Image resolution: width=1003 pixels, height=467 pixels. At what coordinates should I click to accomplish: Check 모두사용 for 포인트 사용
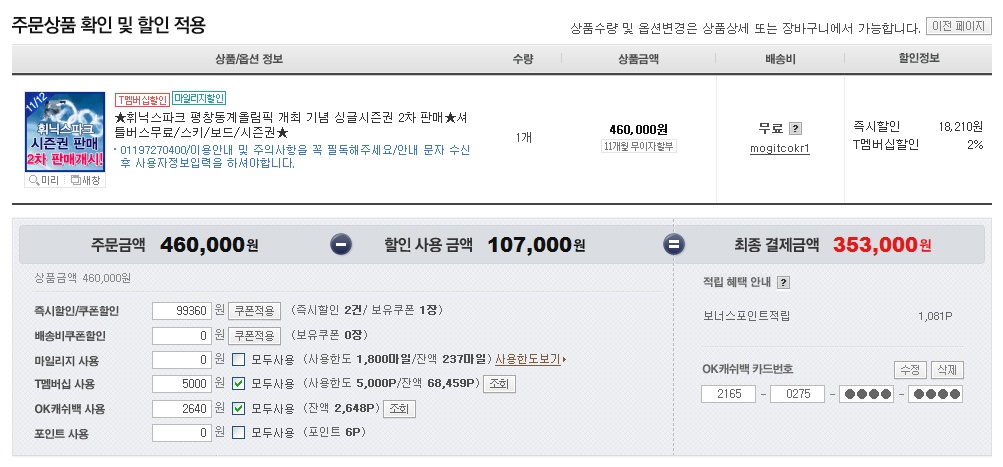[238, 432]
